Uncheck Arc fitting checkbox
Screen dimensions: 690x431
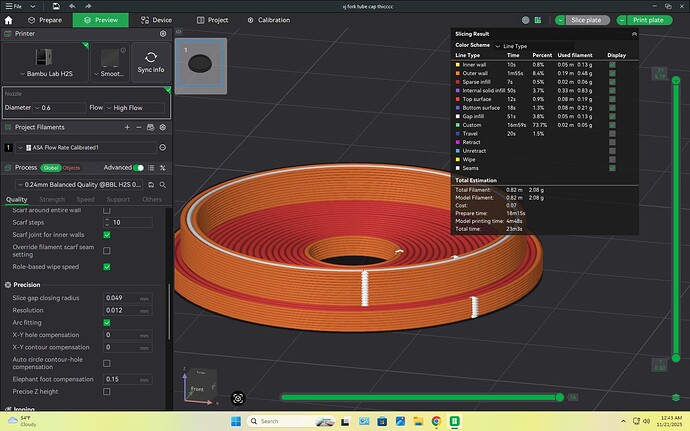click(106, 323)
